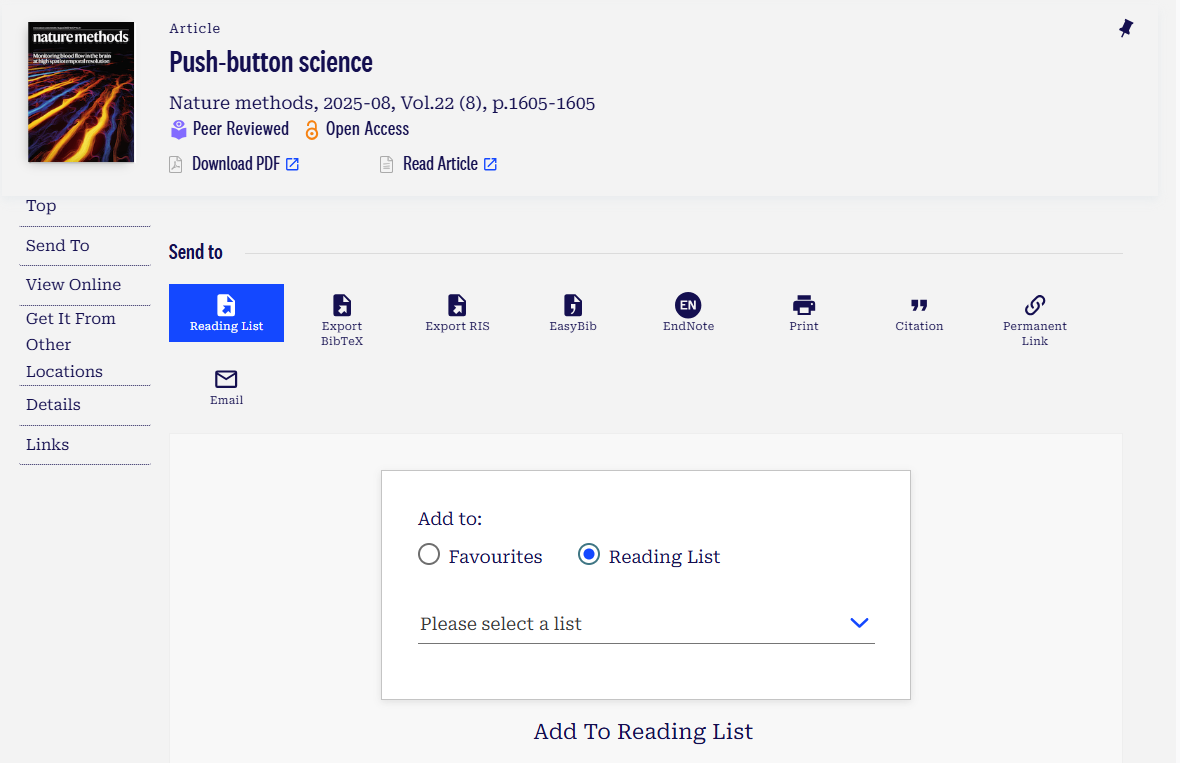Image resolution: width=1180 pixels, height=763 pixels.
Task: Open the 'Please select a list' dropdown
Action: point(646,624)
